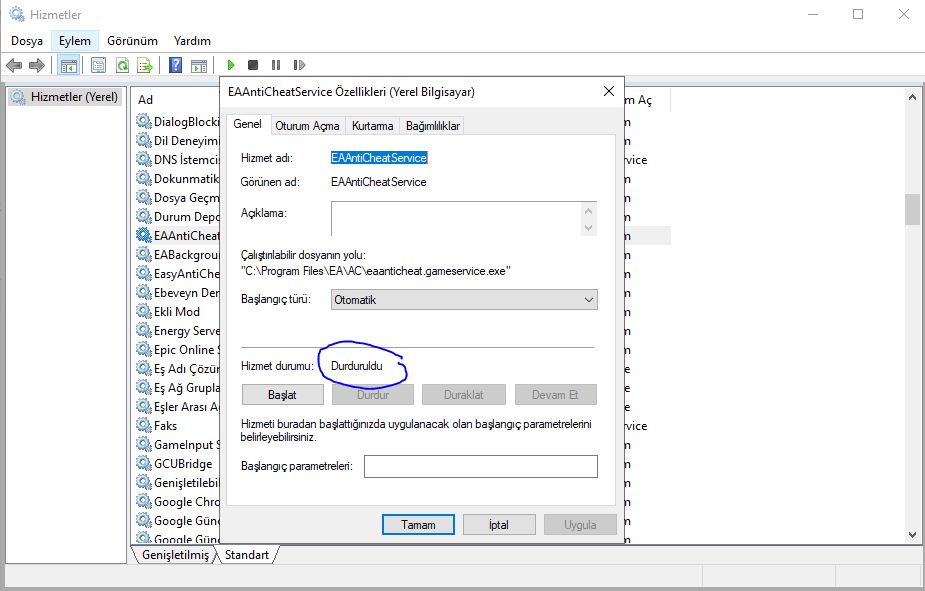This screenshot has height=591, width=925.
Task: Select the DNS İstemci service row
Action: coord(178,159)
